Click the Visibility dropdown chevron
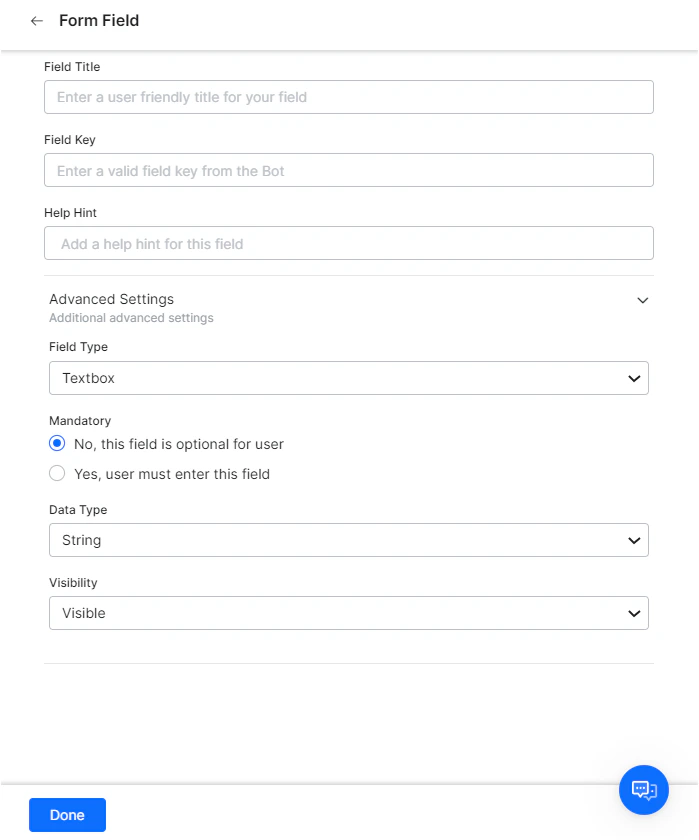This screenshot has height=840, width=699. pos(633,613)
